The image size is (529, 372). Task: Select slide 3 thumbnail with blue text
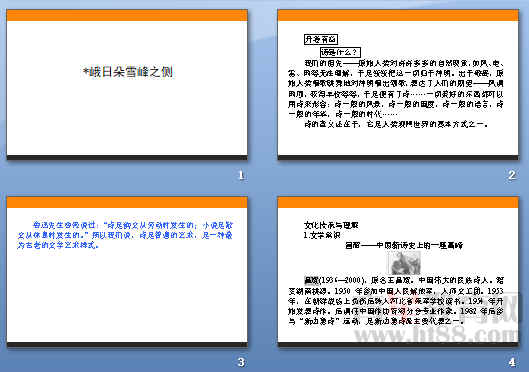point(127,270)
